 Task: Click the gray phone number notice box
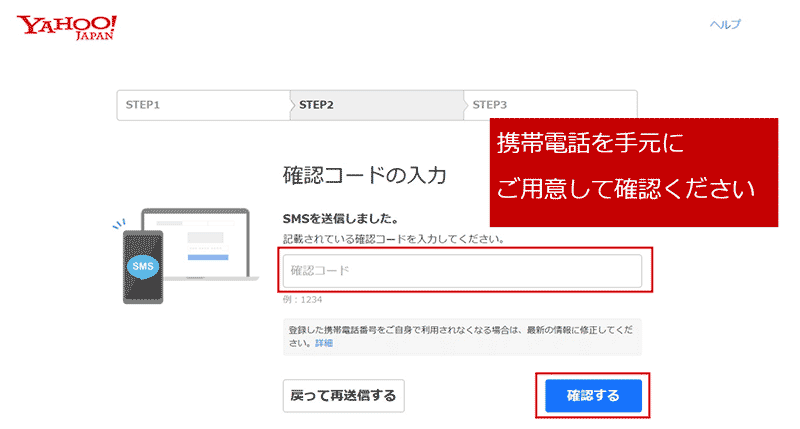point(461,336)
